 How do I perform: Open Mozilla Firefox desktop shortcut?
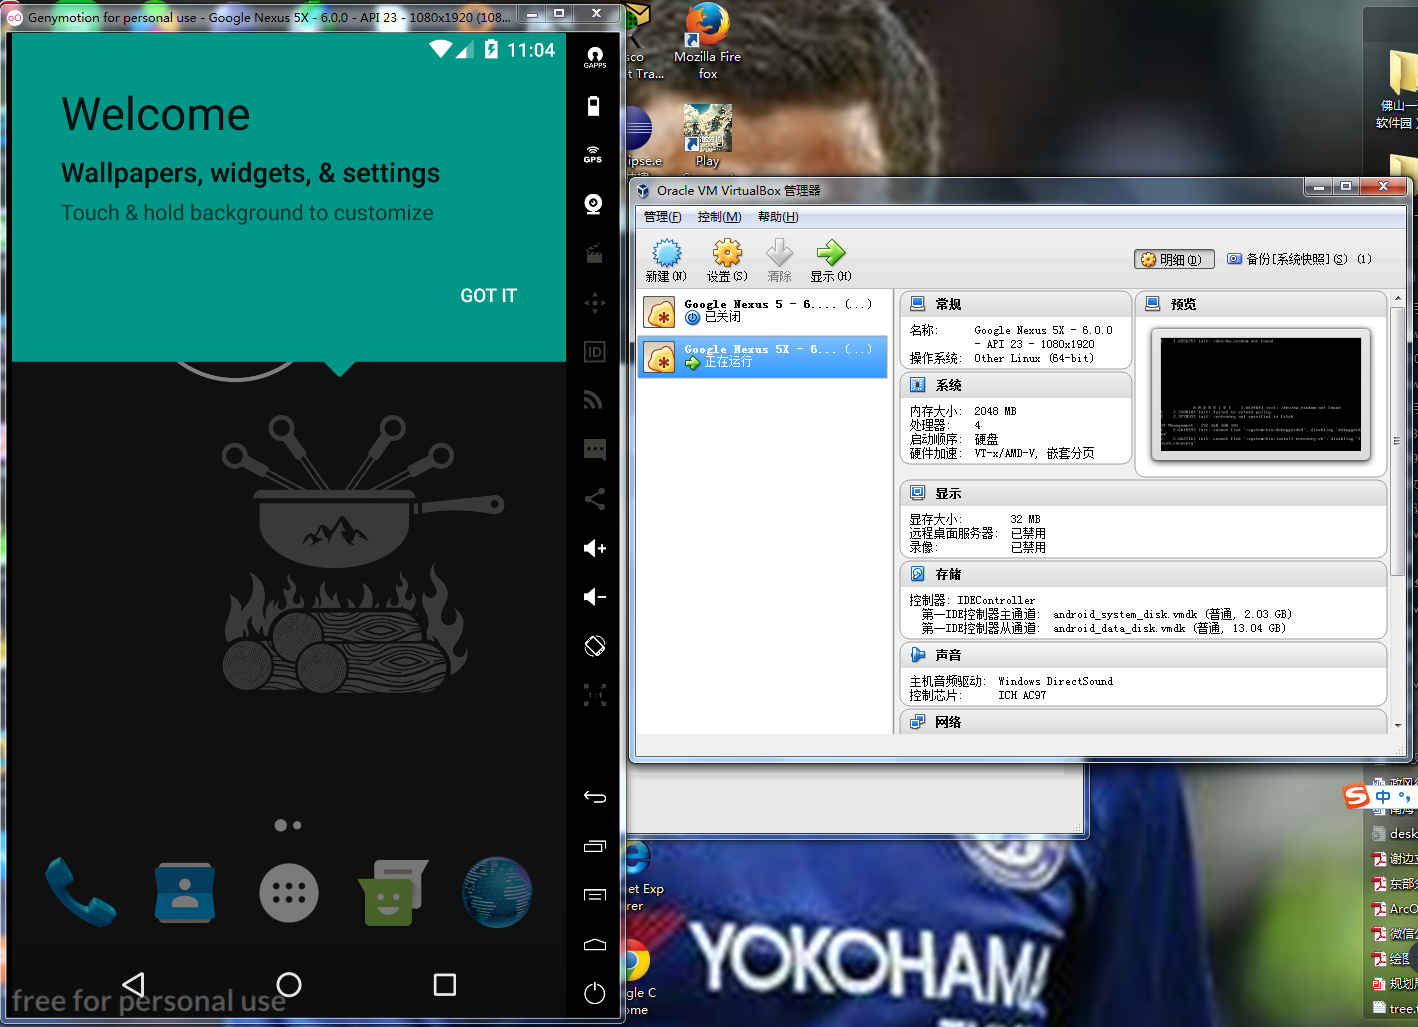pos(708,40)
